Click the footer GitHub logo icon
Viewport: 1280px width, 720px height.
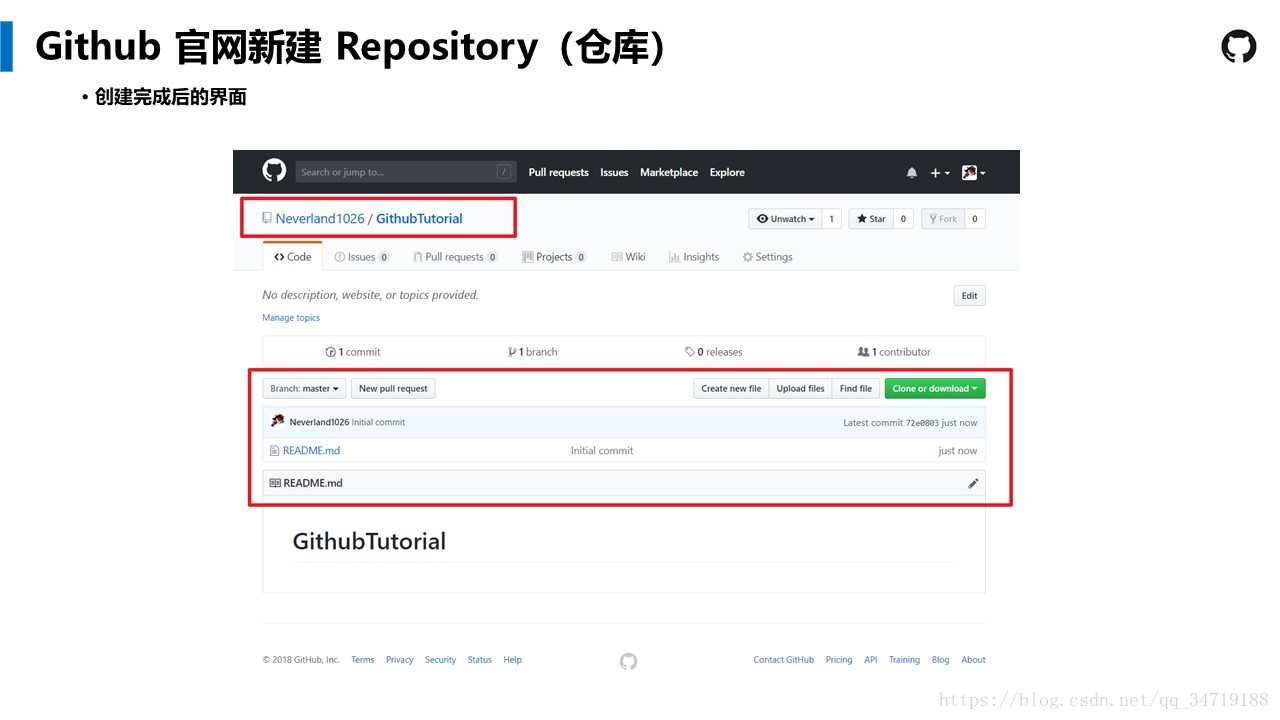[628, 661]
